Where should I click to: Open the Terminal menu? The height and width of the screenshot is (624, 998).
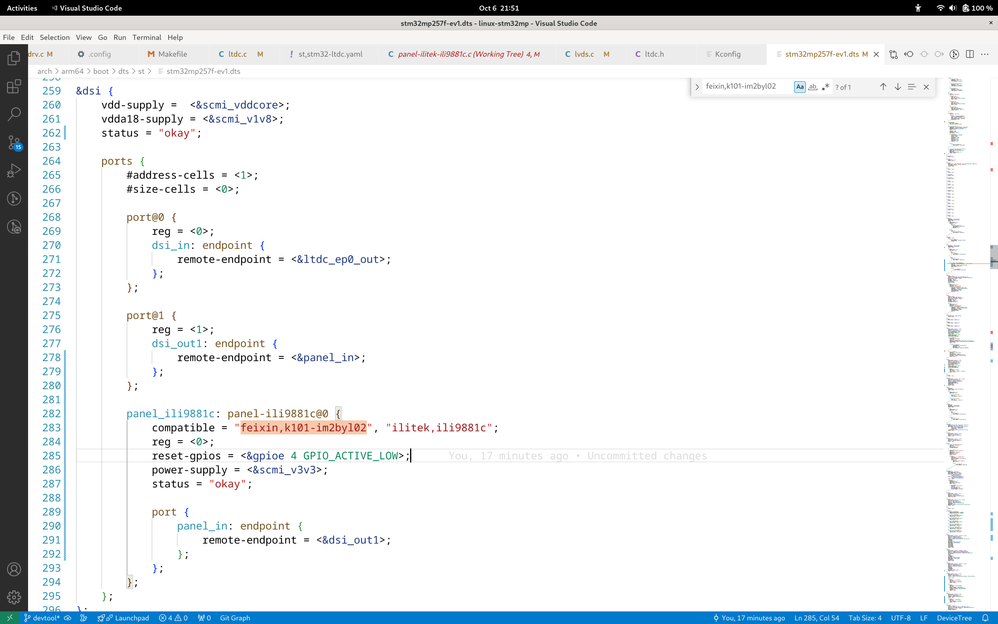point(146,37)
